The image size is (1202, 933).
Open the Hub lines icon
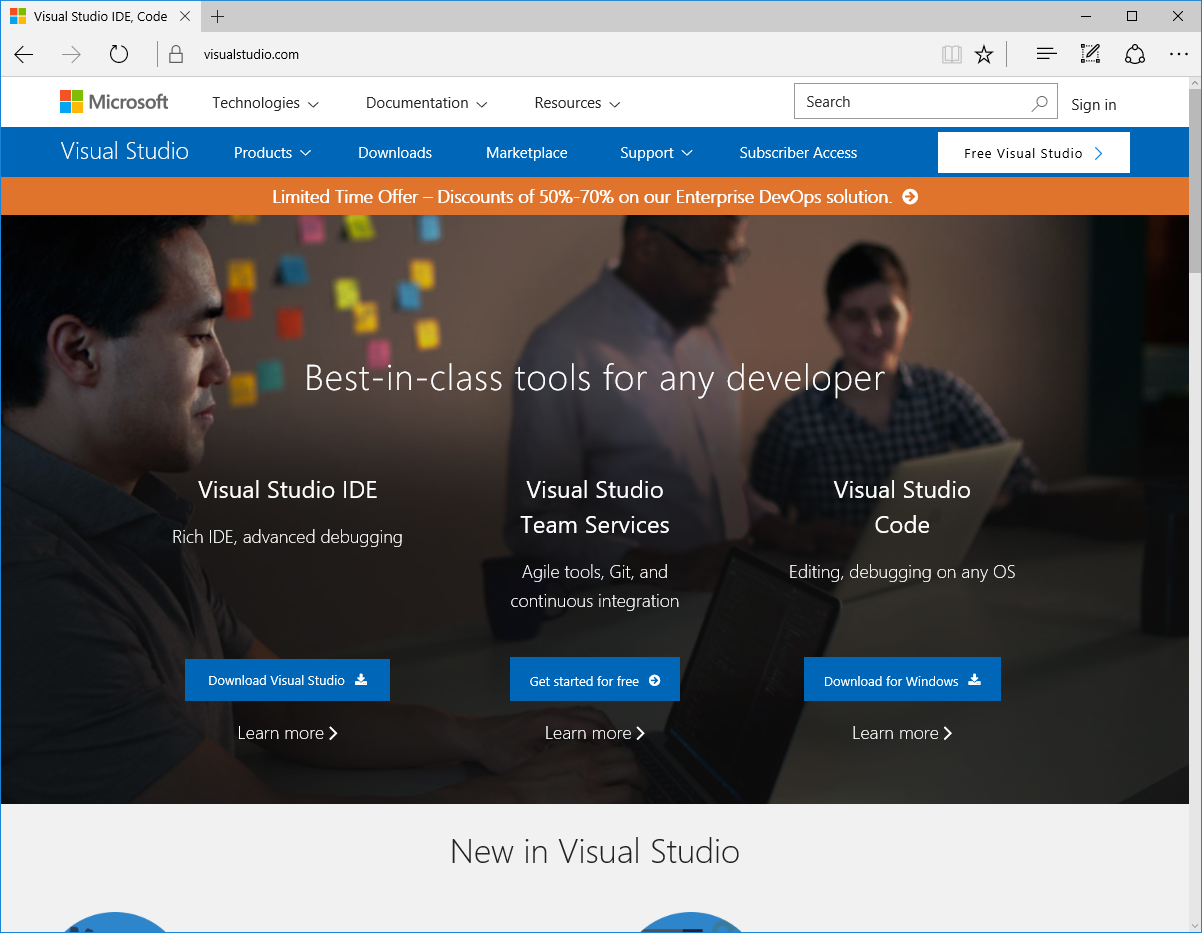pyautogui.click(x=1046, y=54)
